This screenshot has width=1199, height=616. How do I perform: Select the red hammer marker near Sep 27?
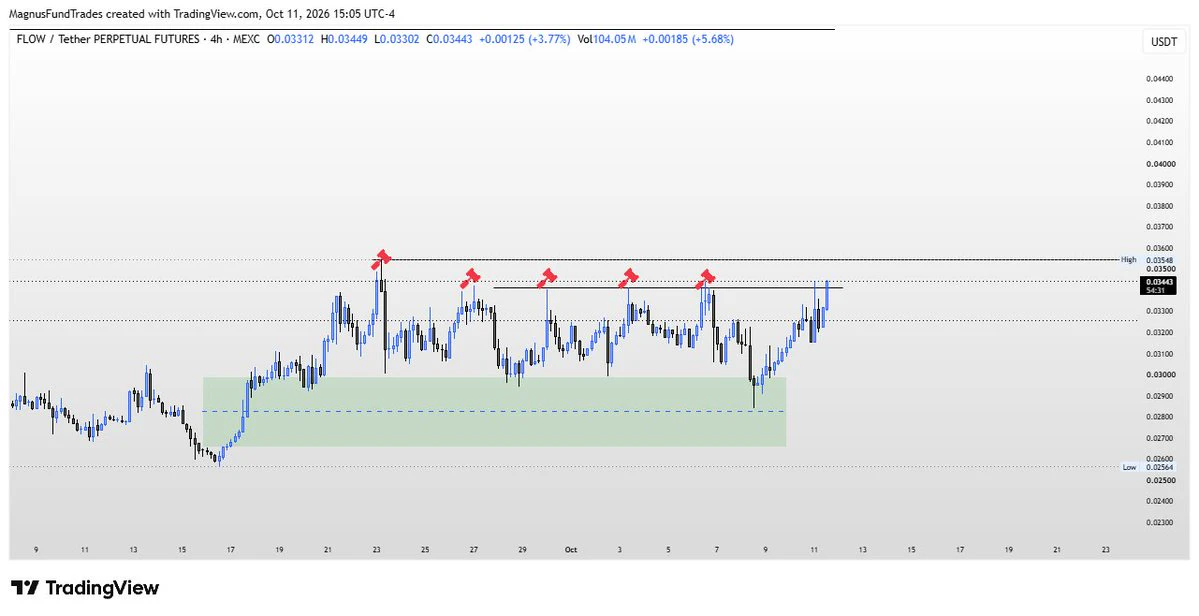[471, 277]
